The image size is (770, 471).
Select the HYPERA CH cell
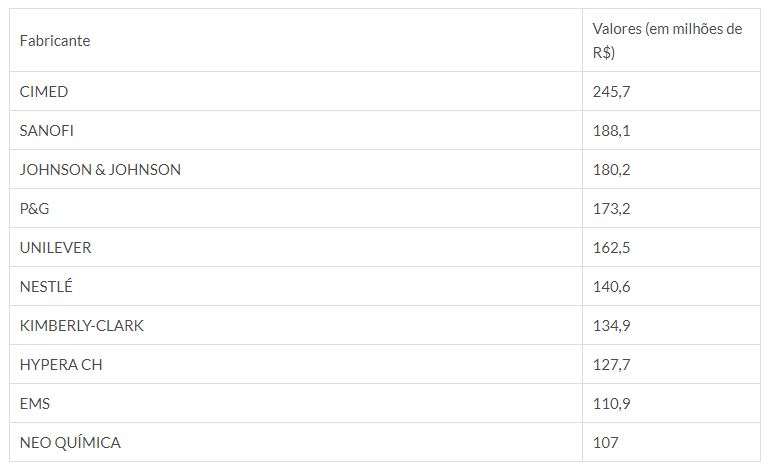[61, 365]
